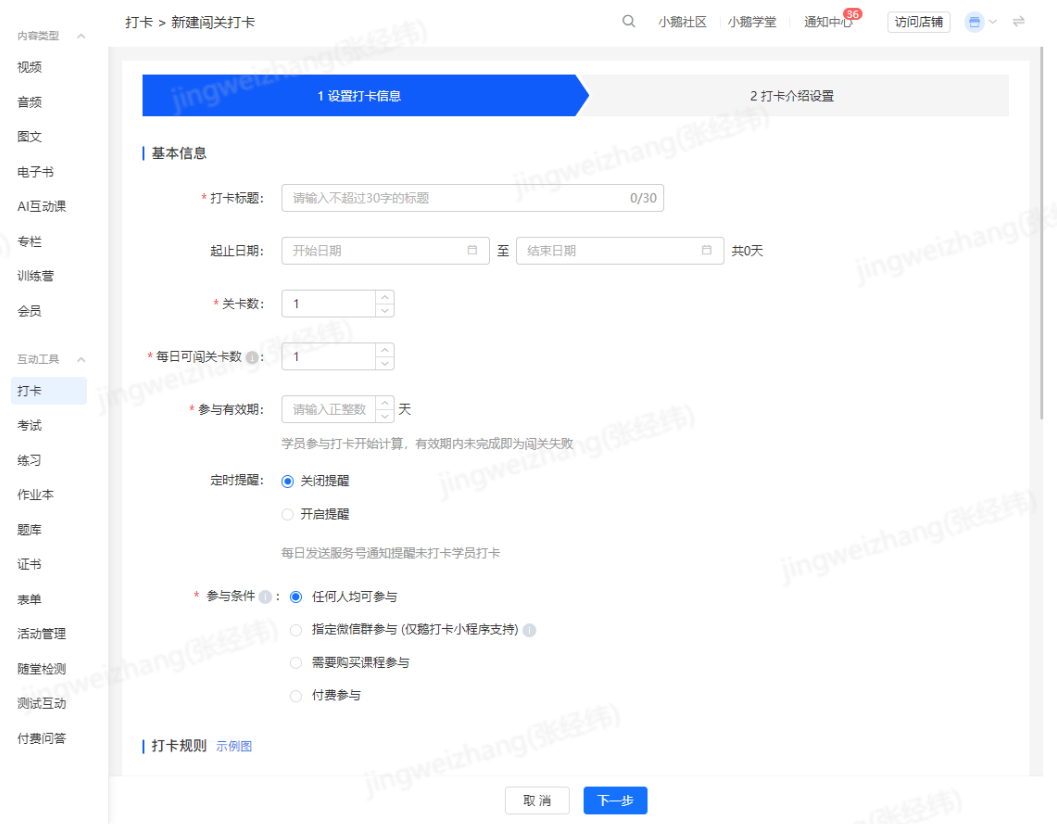This screenshot has height=824, width=1057.
Task: Choose 需要购买课程参与 radio option
Action: click(295, 663)
